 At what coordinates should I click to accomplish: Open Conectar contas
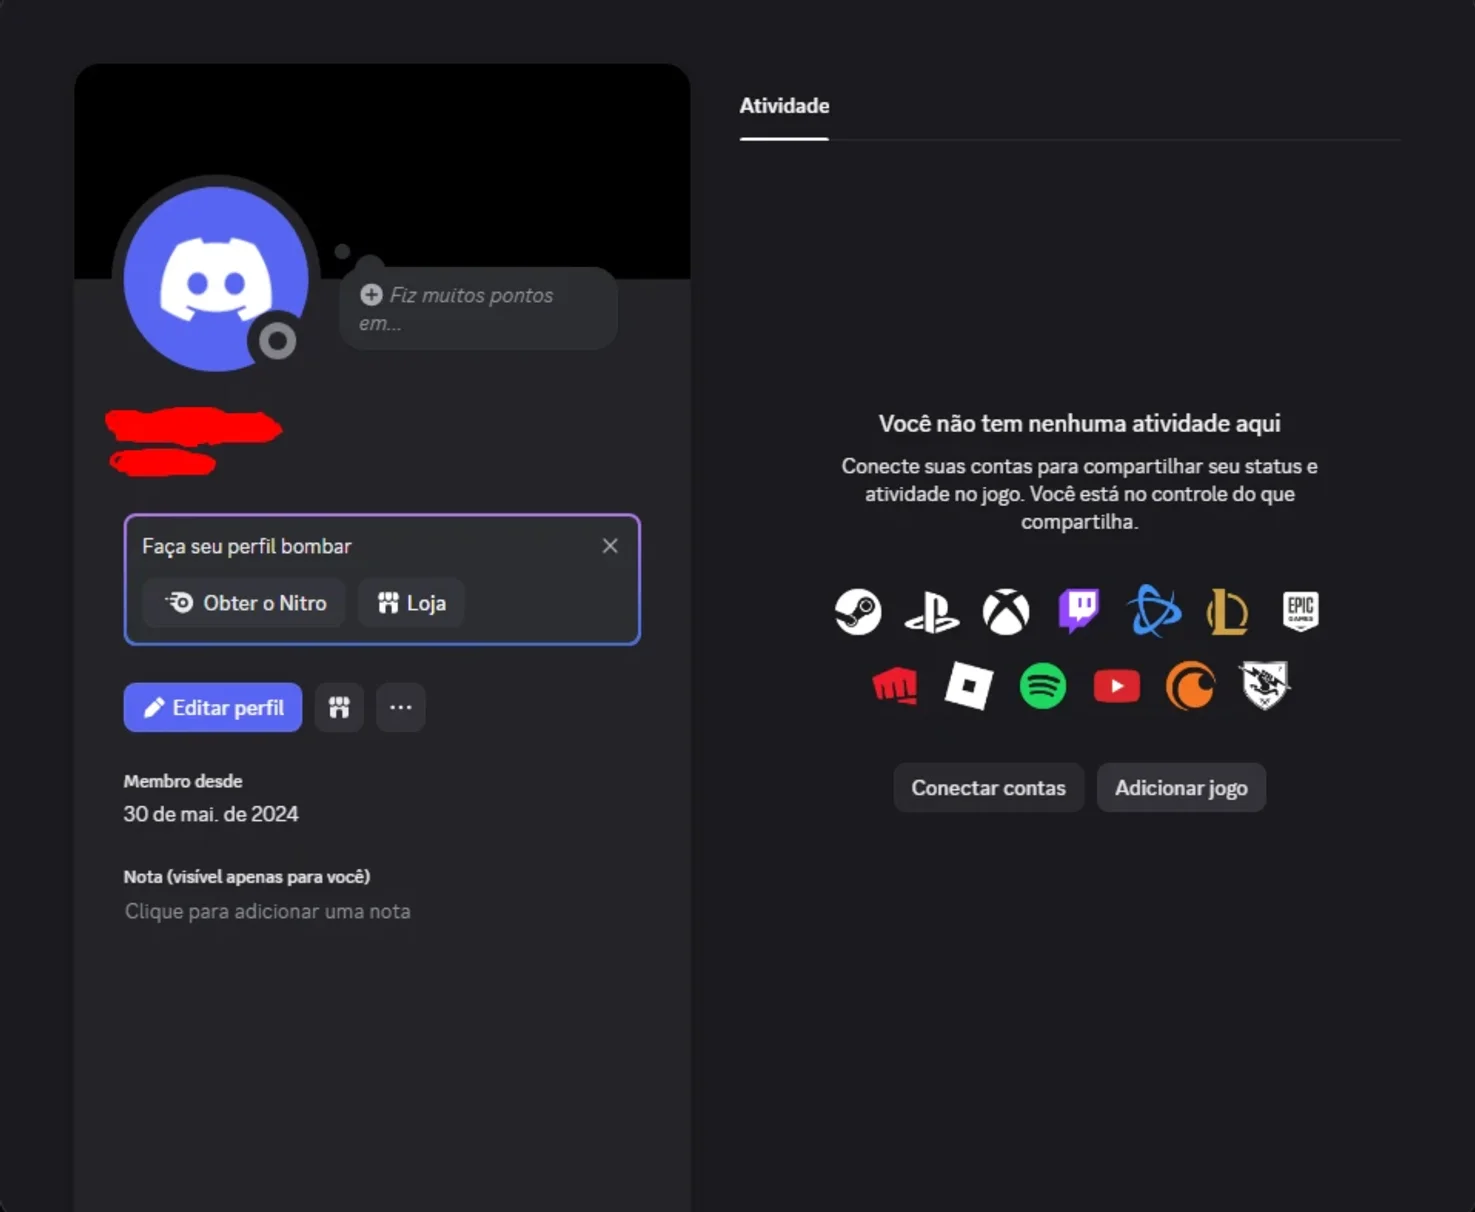click(x=989, y=788)
